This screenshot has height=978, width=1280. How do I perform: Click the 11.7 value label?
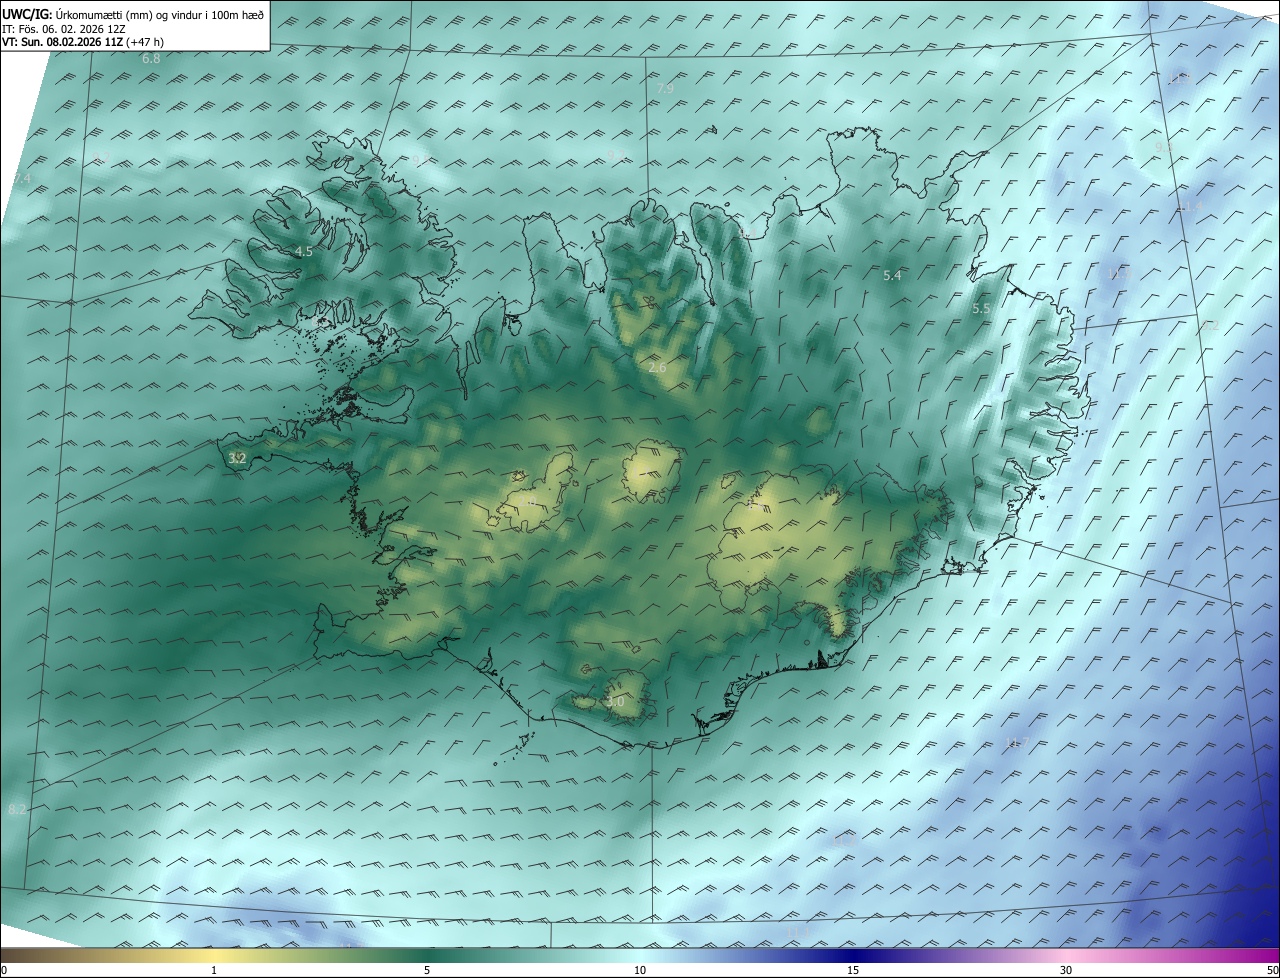tap(1017, 742)
